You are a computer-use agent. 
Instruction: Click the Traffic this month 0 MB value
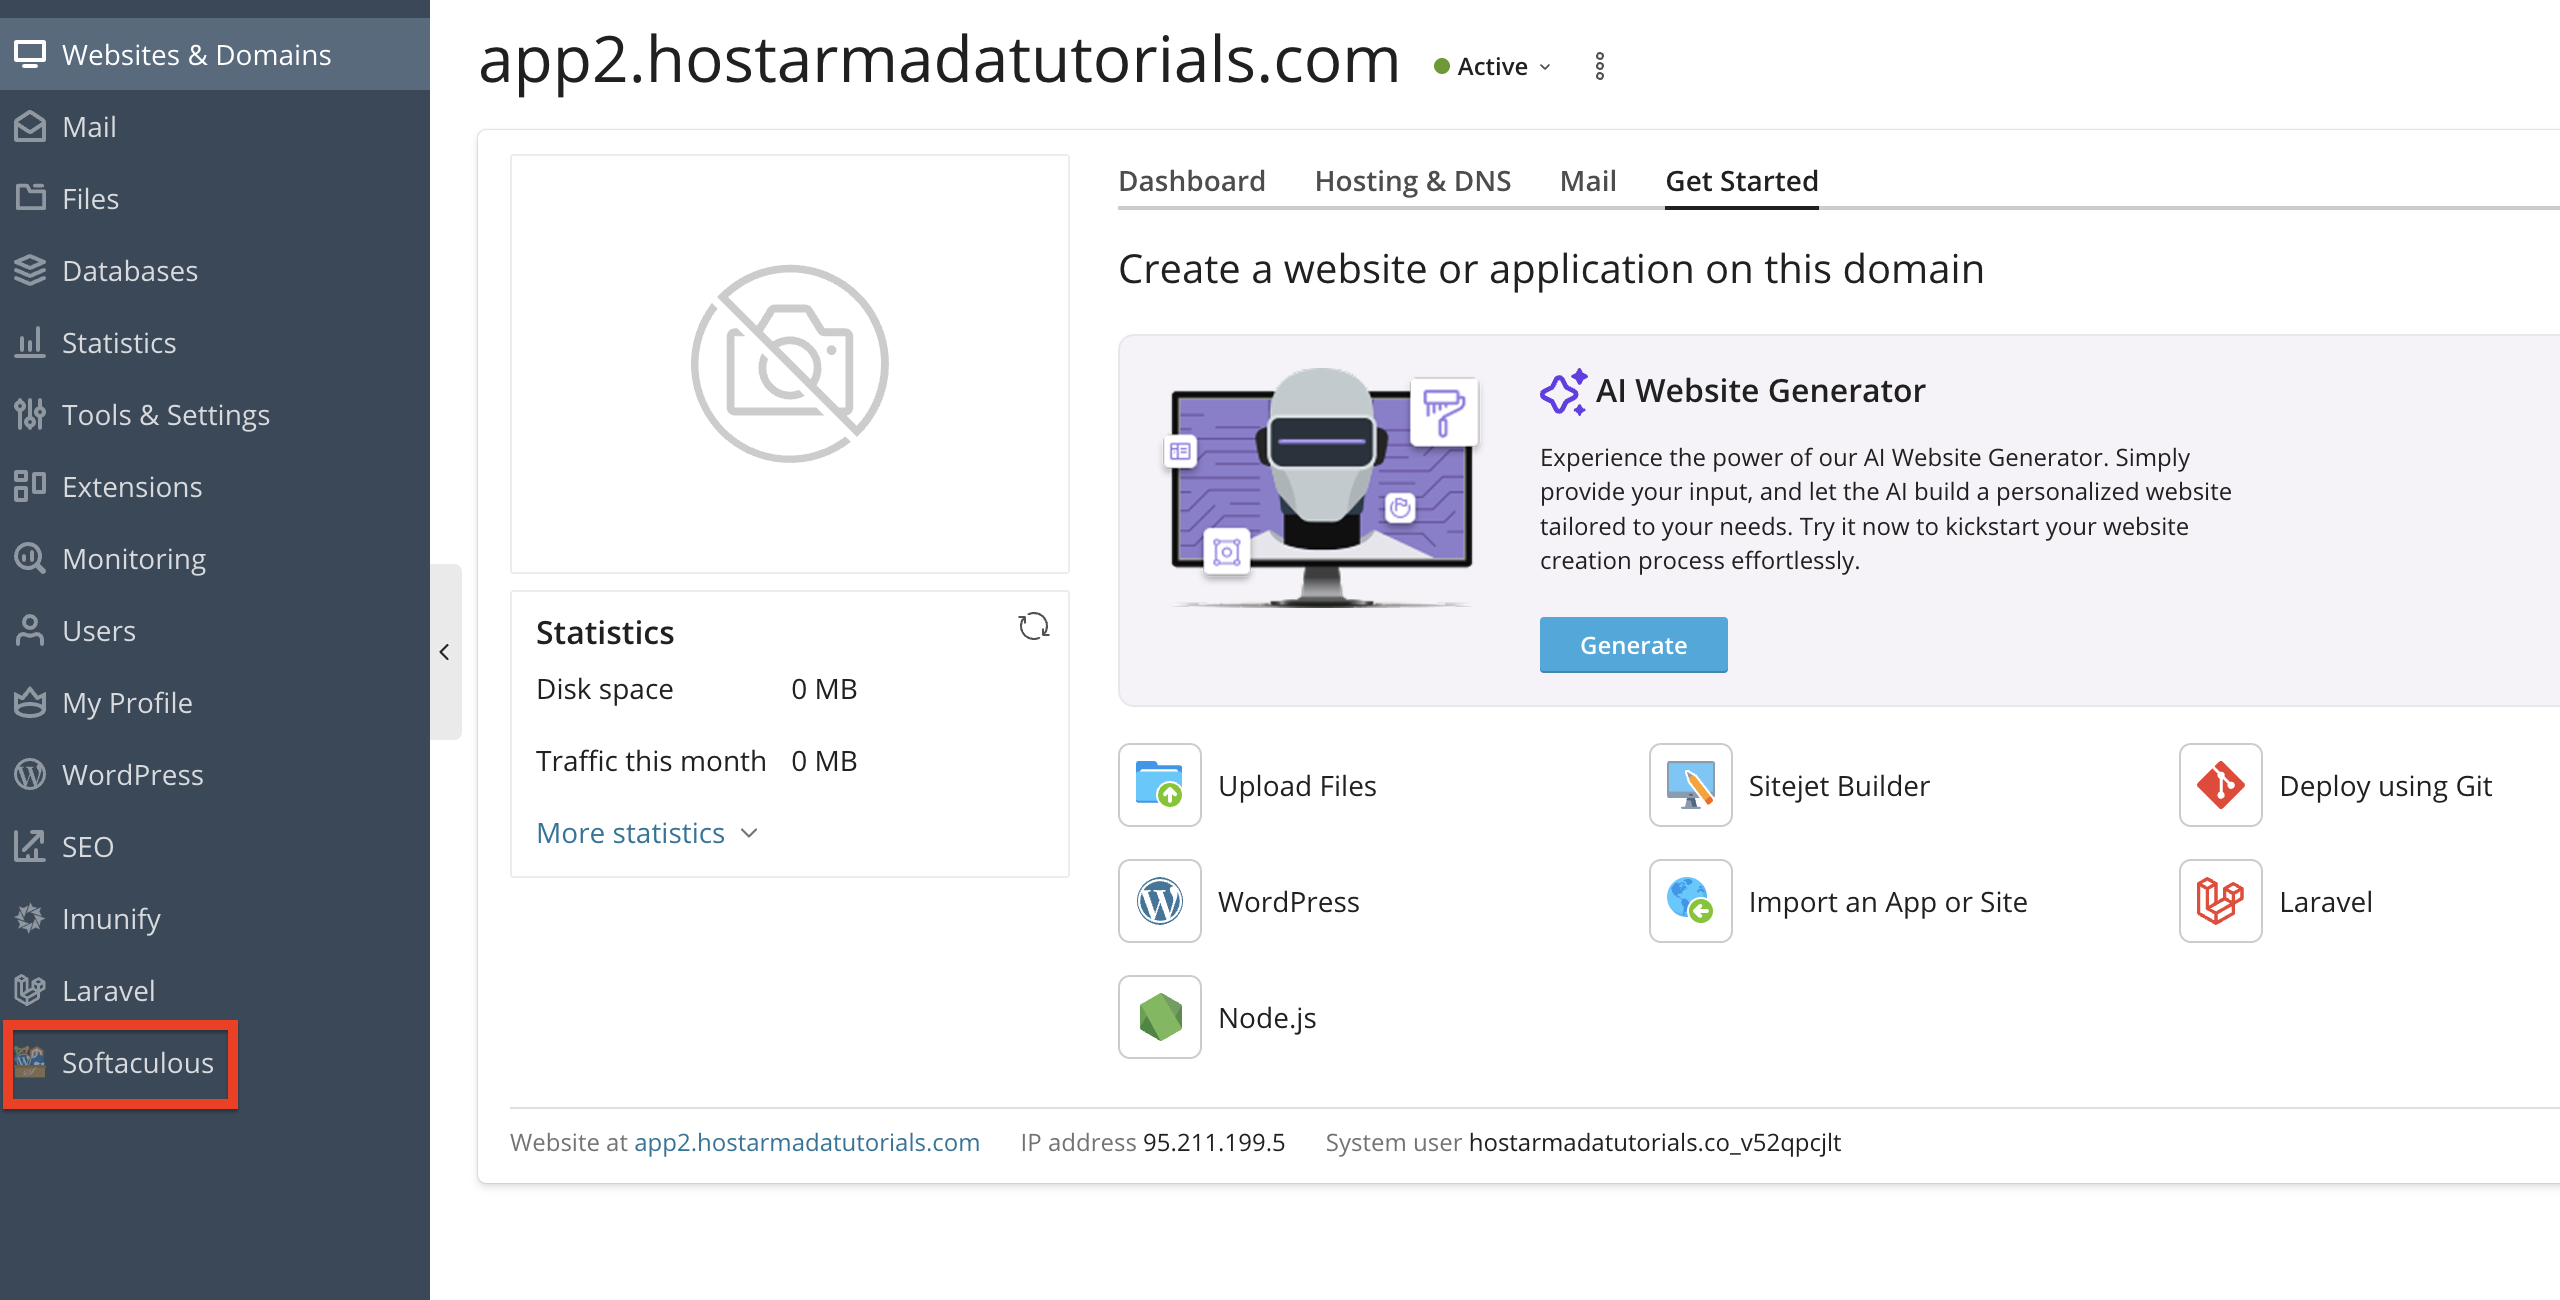824,761
